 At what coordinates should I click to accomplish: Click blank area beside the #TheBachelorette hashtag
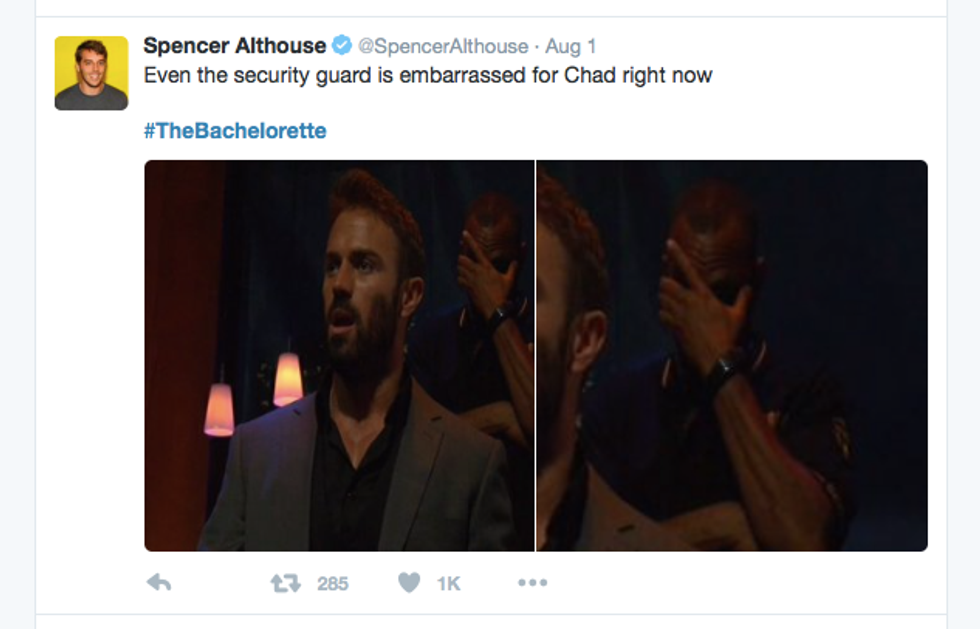click(x=625, y=131)
